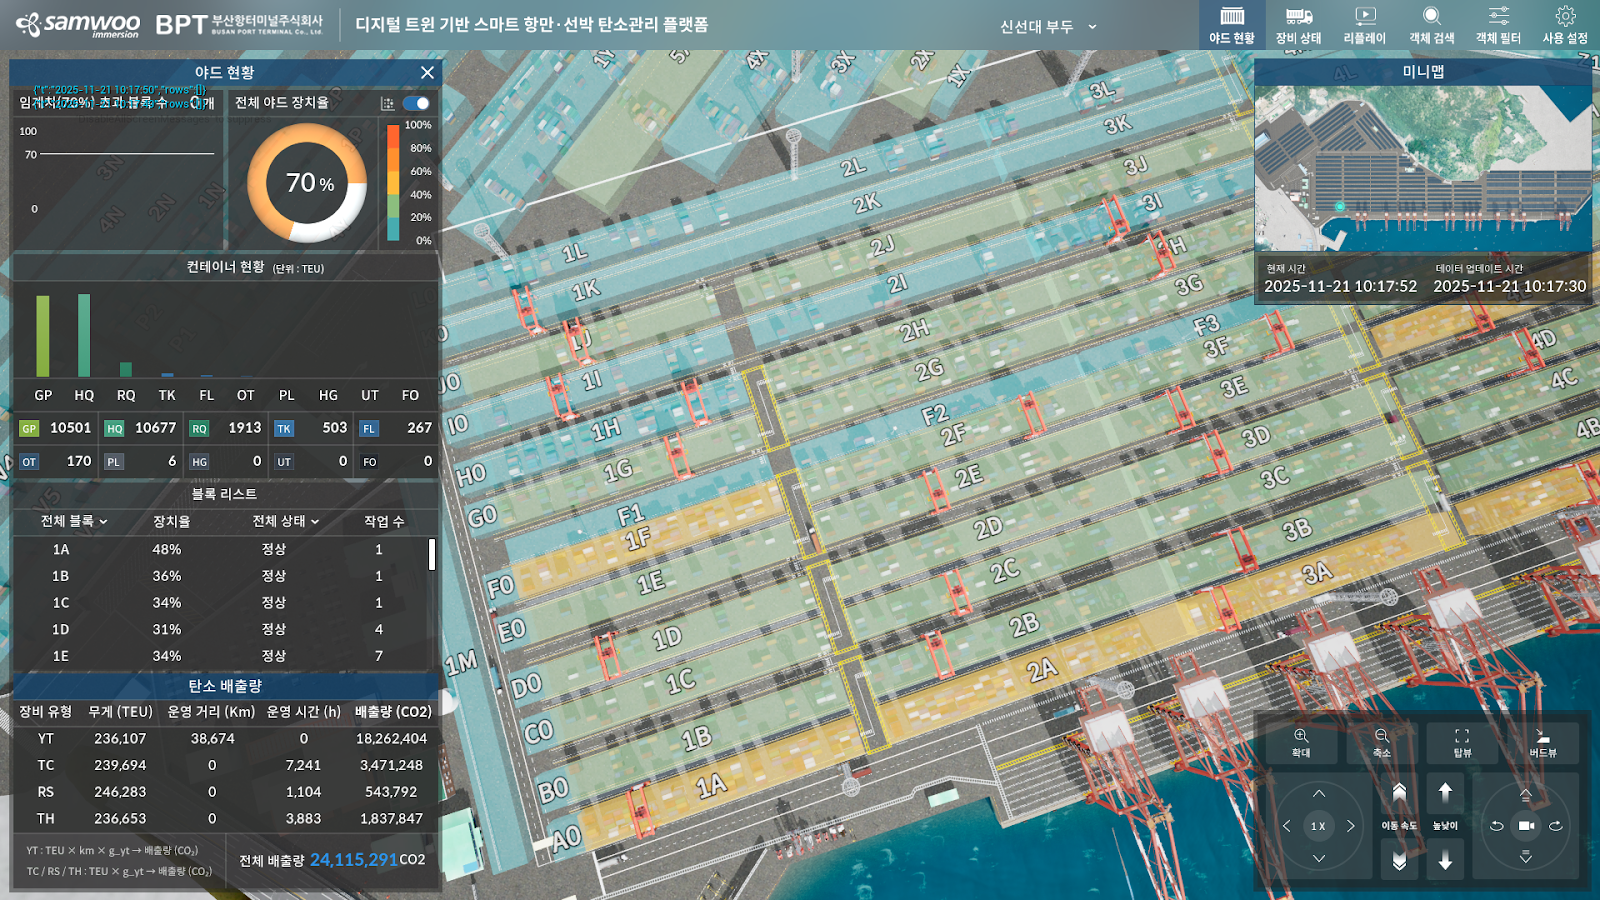1600x900 pixels.
Task: Toggle the 전체 야드 장치율 switch
Action: click(x=416, y=103)
